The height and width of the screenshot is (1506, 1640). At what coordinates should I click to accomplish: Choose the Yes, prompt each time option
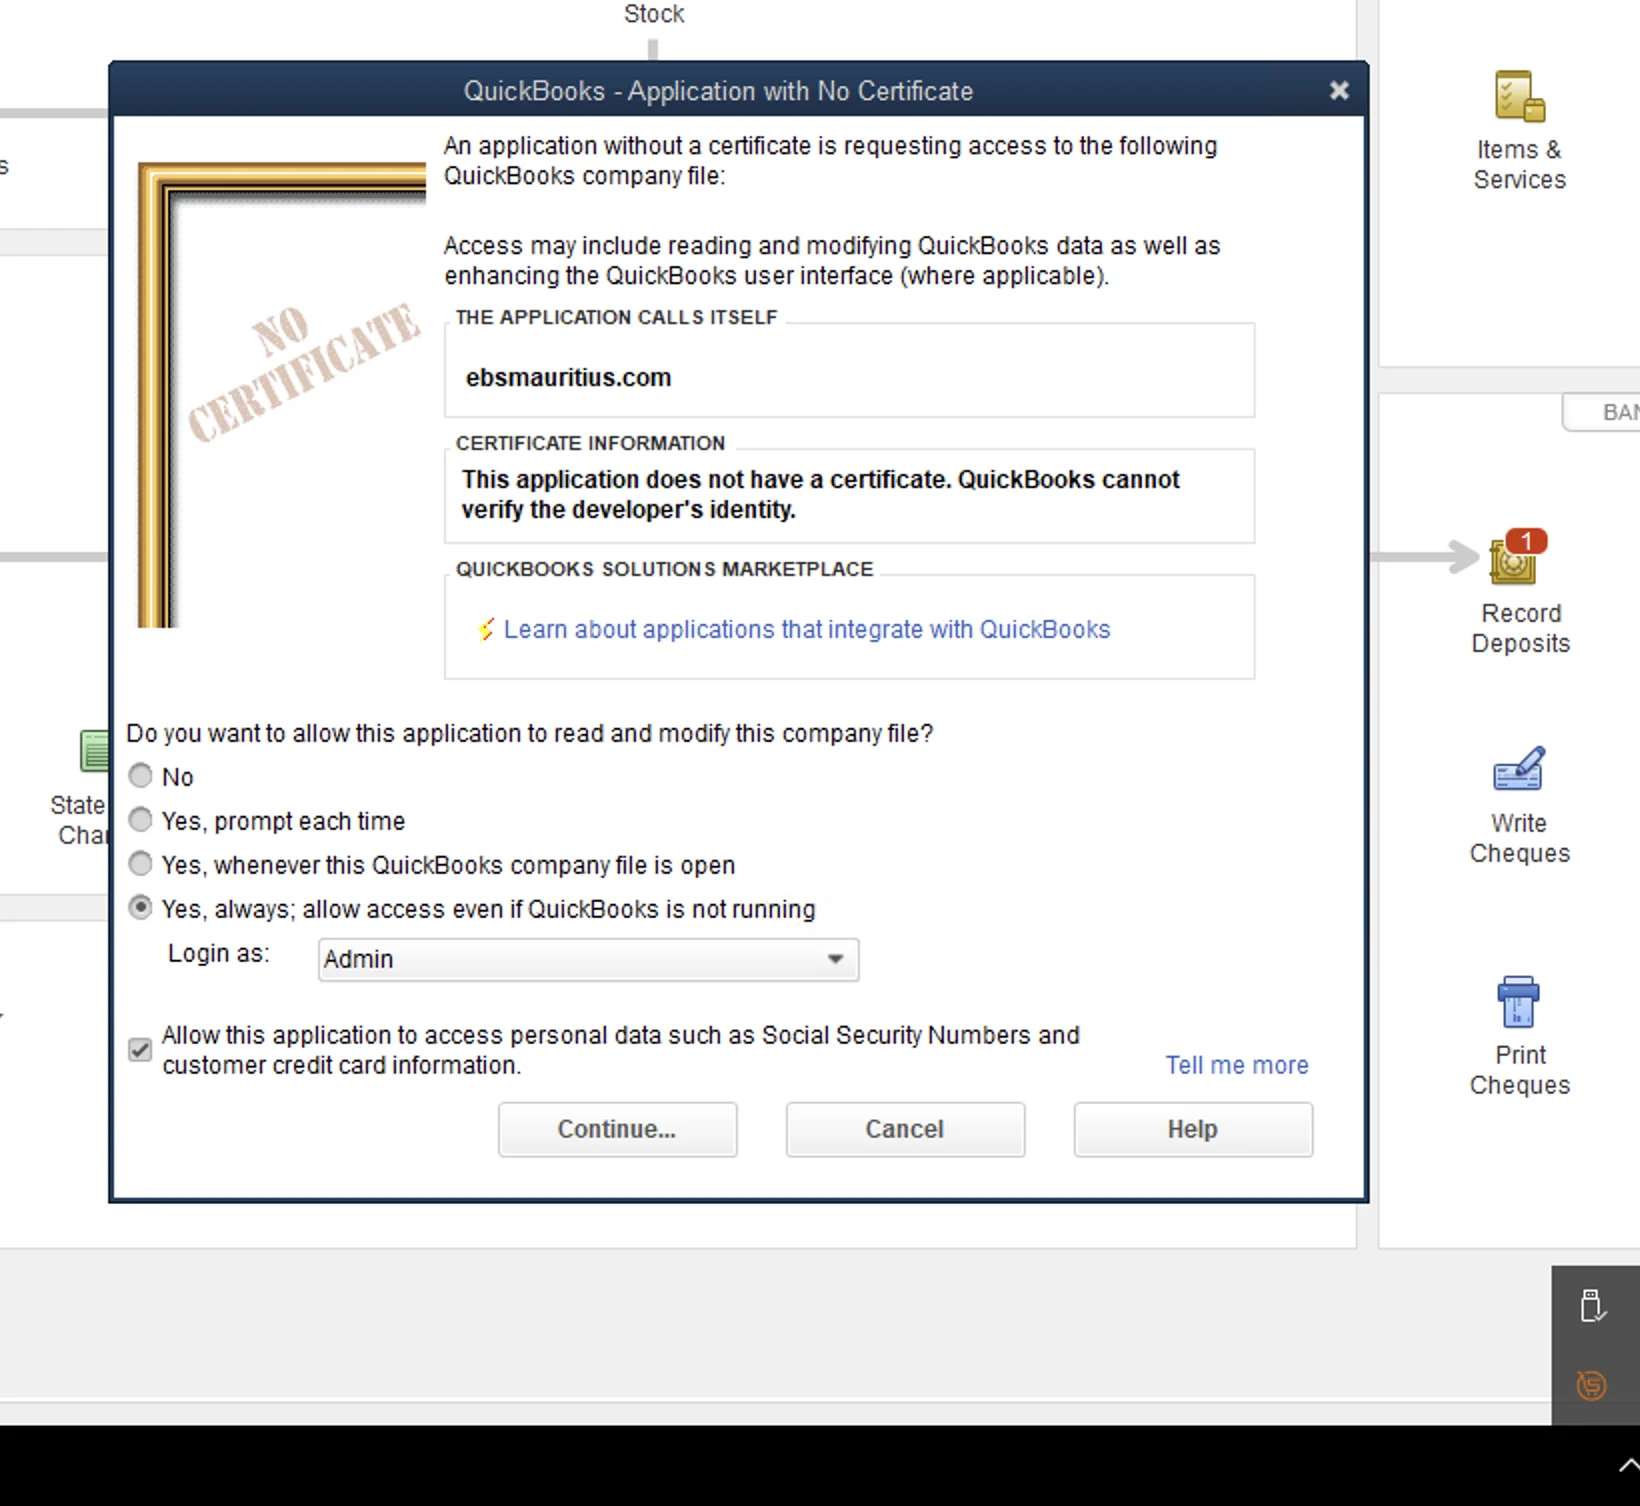(139, 820)
